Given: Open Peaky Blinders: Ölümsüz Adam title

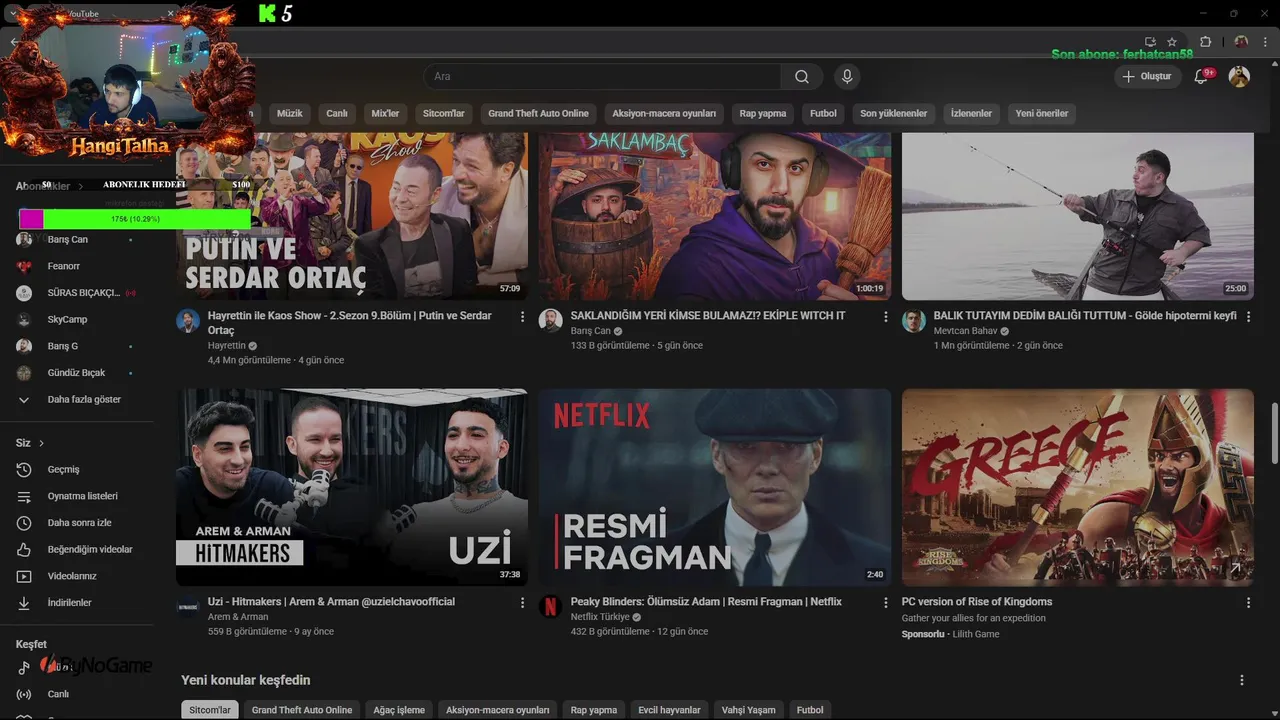Looking at the screenshot, I should [706, 602].
